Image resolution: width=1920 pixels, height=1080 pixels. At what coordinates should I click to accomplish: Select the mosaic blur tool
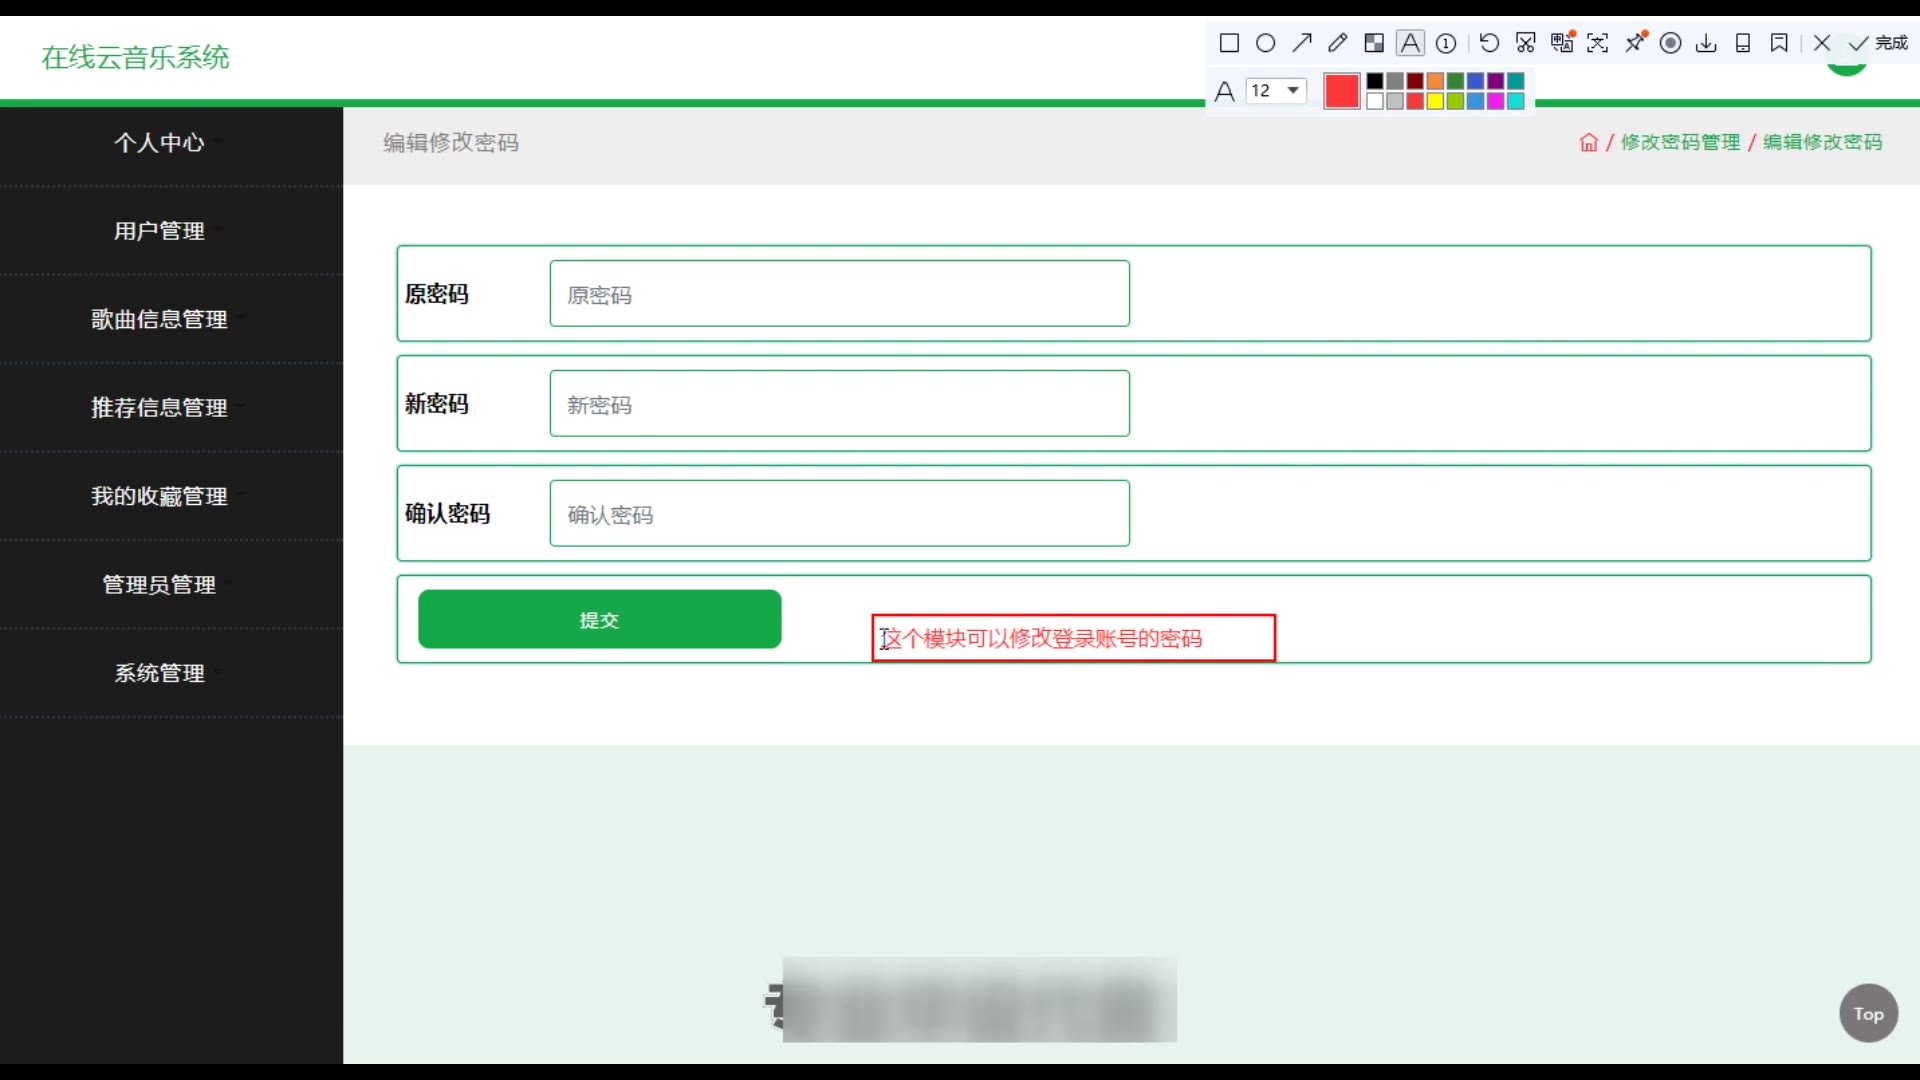coord(1374,43)
